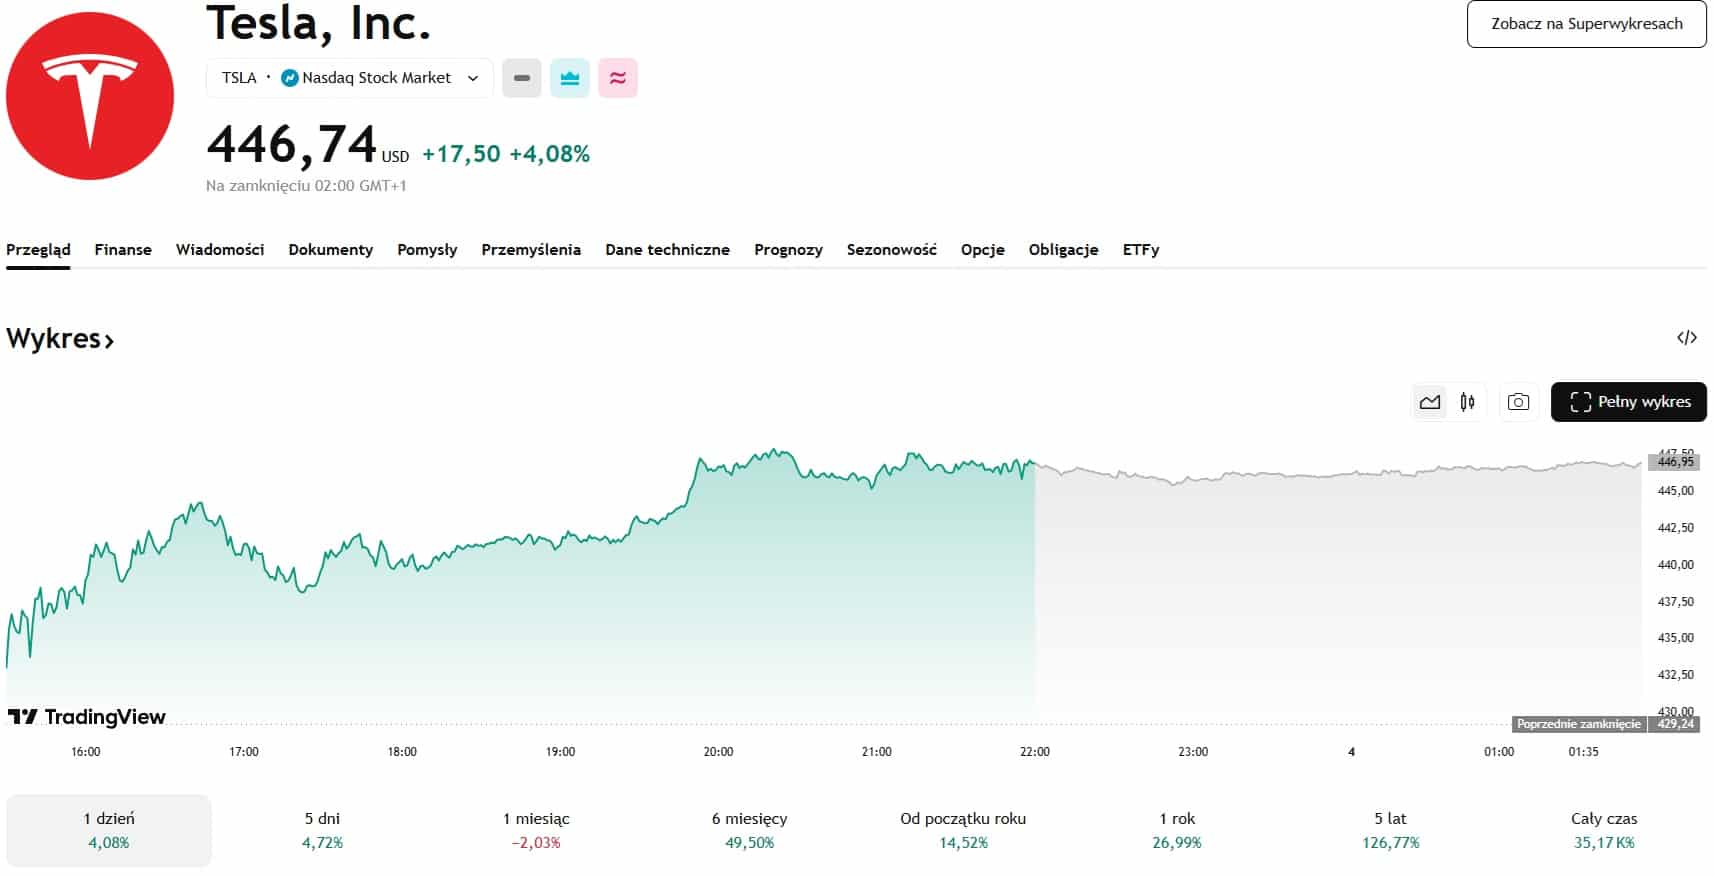
Task: Click the blue crown badge icon
Action: tap(570, 78)
